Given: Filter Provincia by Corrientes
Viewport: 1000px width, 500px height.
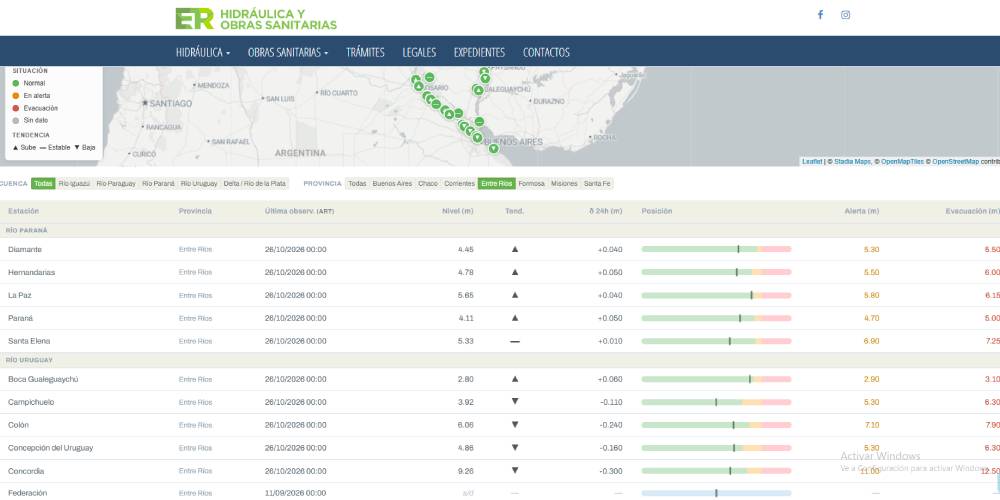Looking at the screenshot, I should click(x=459, y=184).
